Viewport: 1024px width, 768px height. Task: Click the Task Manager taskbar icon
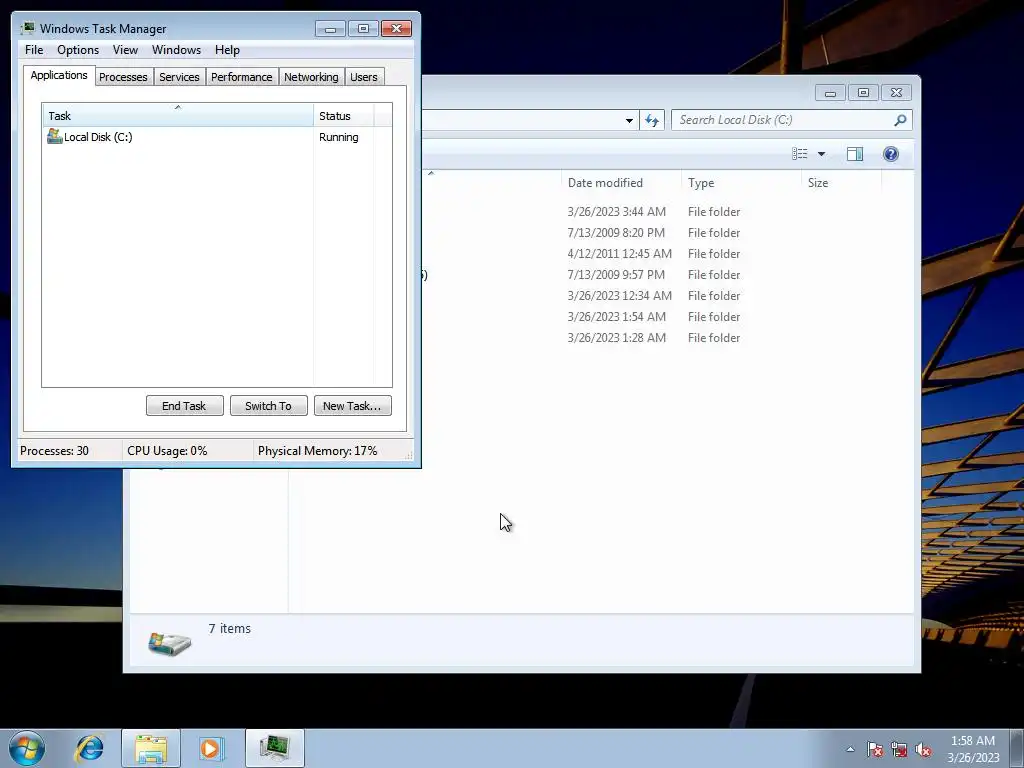[x=274, y=748]
